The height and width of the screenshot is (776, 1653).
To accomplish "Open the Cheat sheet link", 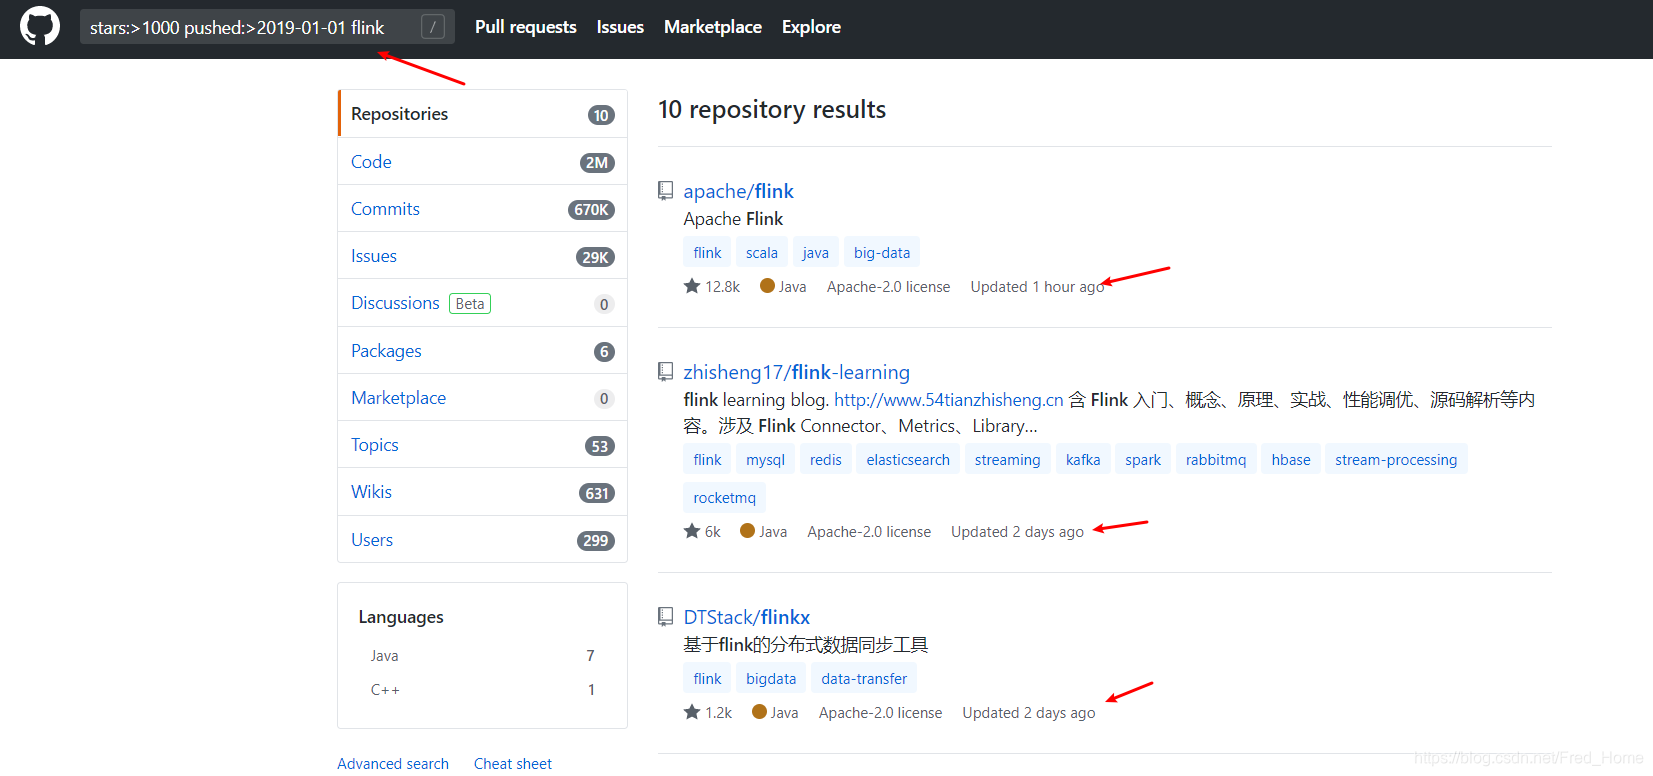I will tap(513, 763).
